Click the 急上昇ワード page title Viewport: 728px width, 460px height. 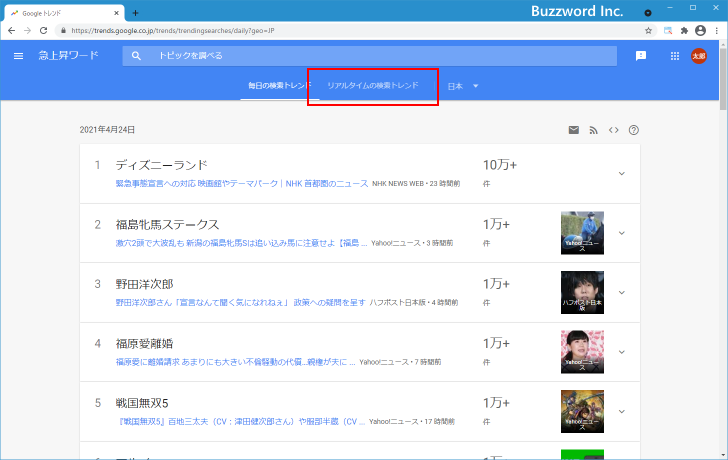click(x=68, y=56)
